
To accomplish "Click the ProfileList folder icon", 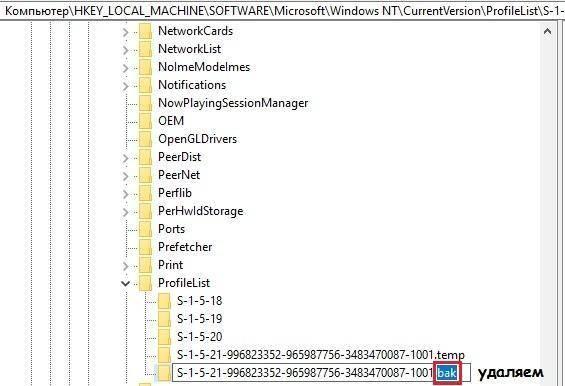I will (146, 283).
